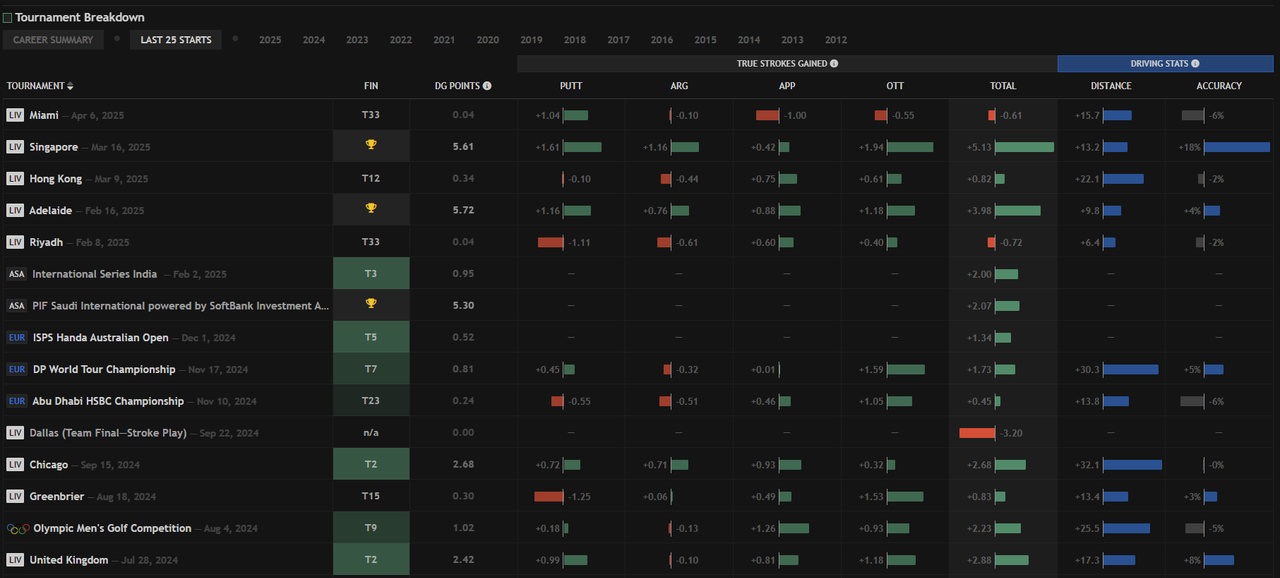
Task: Click the Singapore trophy icon
Action: point(371,146)
